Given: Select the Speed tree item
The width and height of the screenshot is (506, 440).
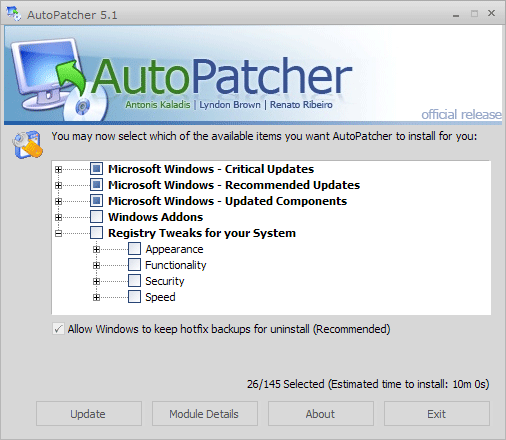Looking at the screenshot, I should (x=160, y=297).
